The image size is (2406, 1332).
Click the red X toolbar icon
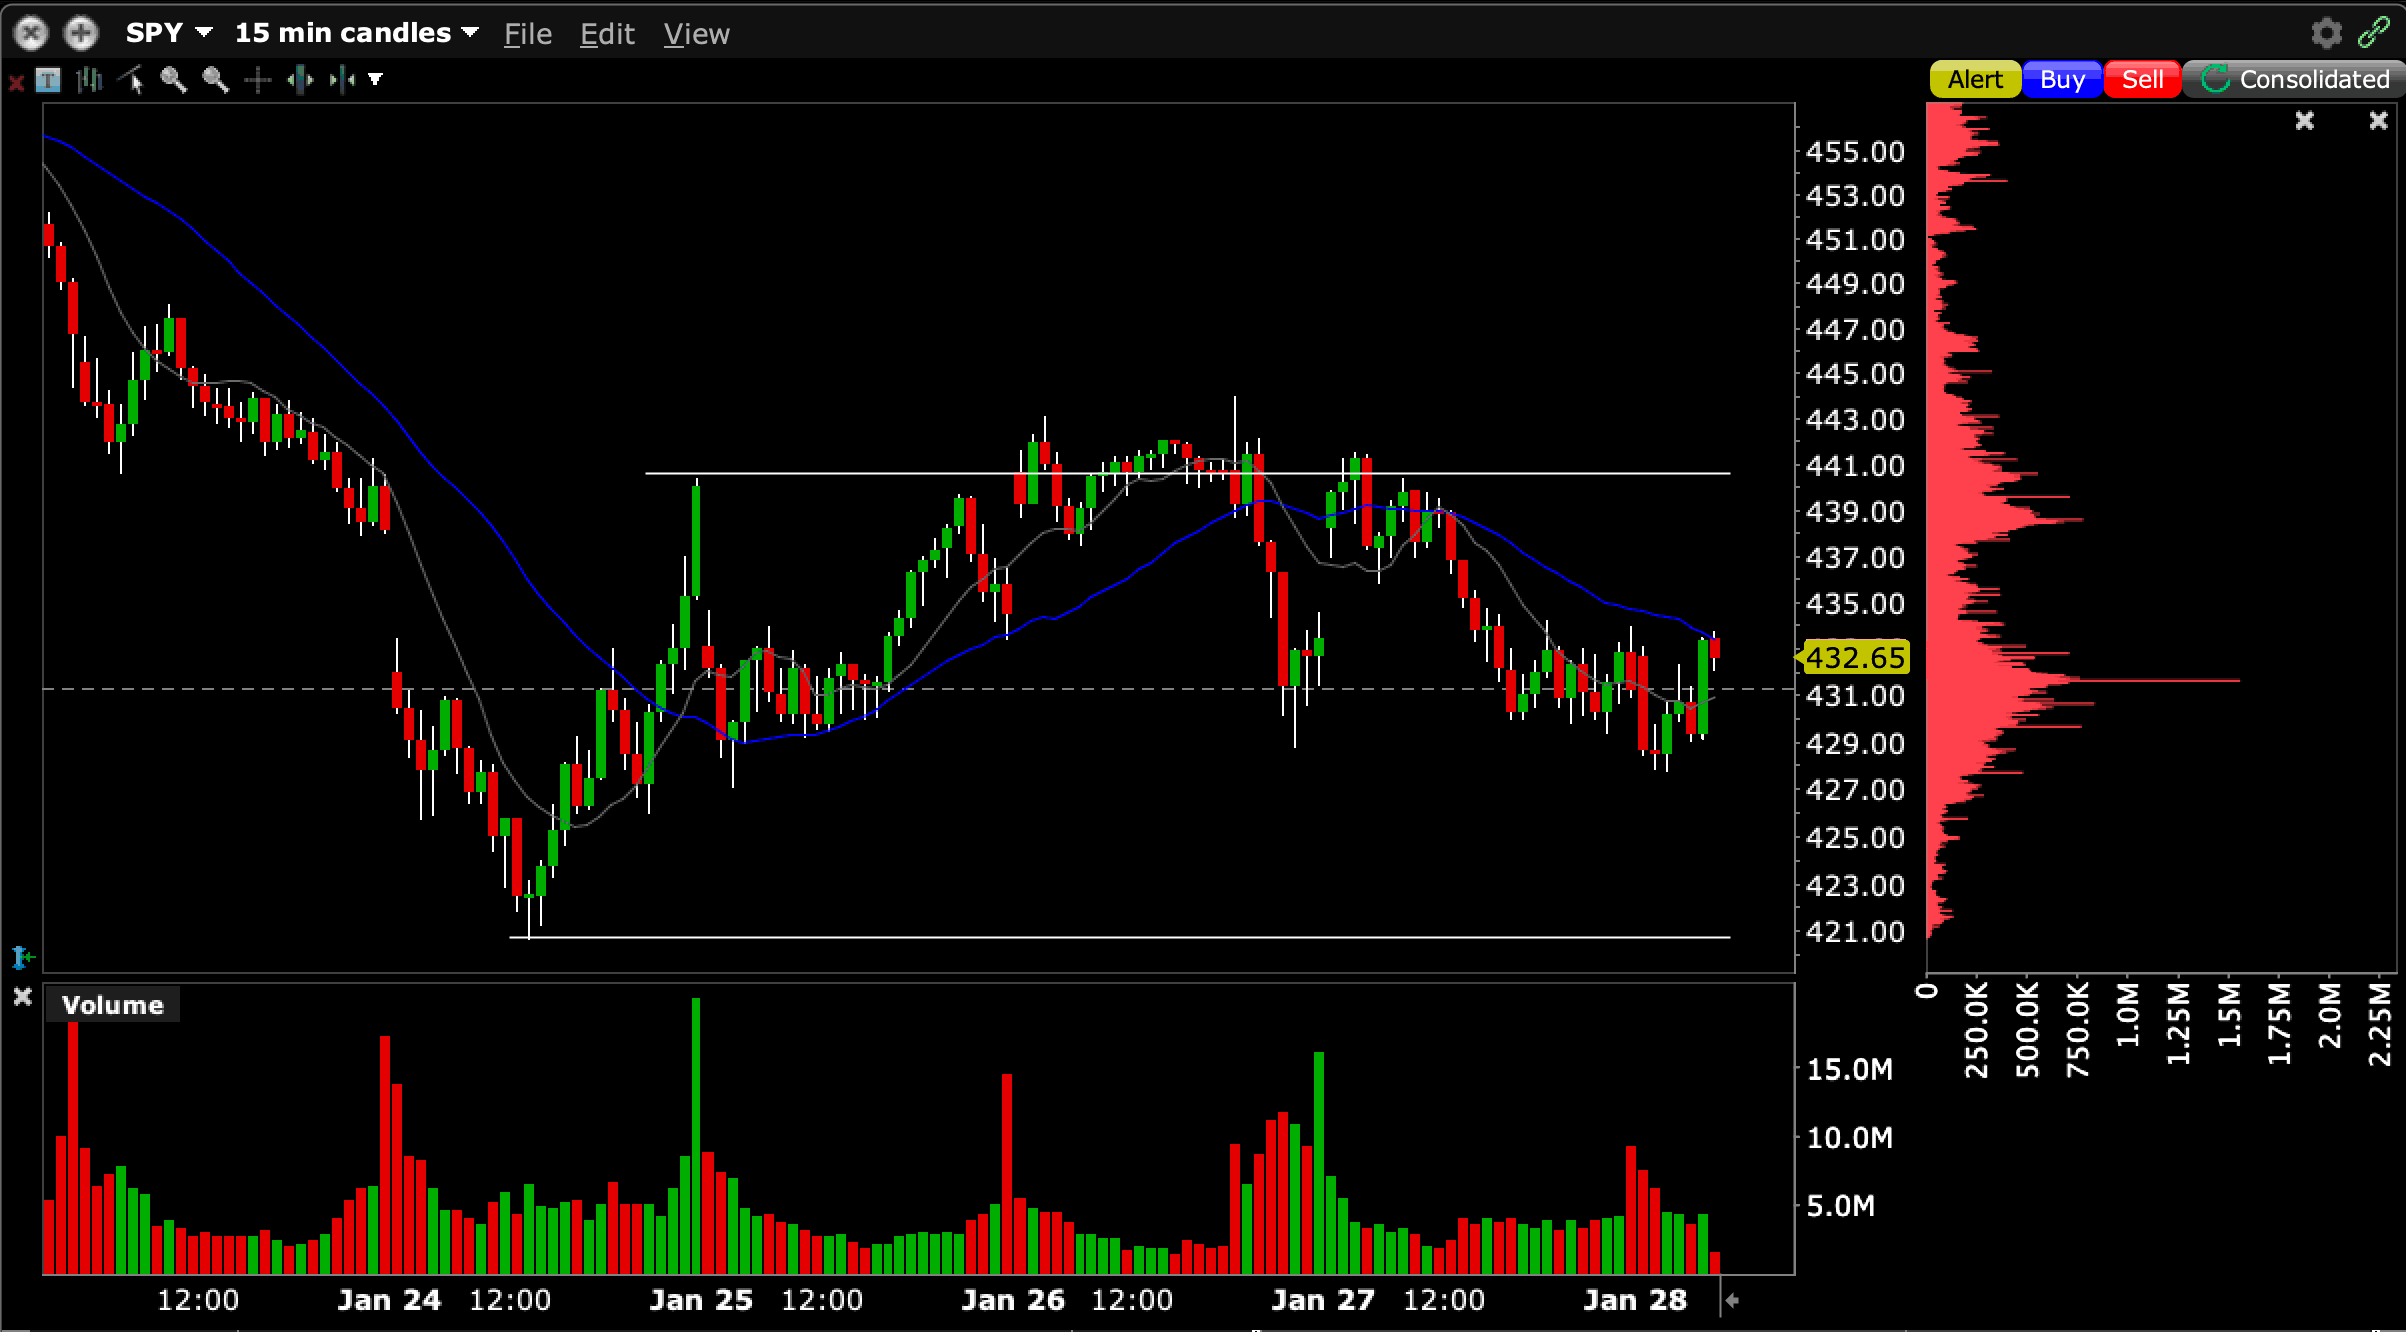[16, 82]
